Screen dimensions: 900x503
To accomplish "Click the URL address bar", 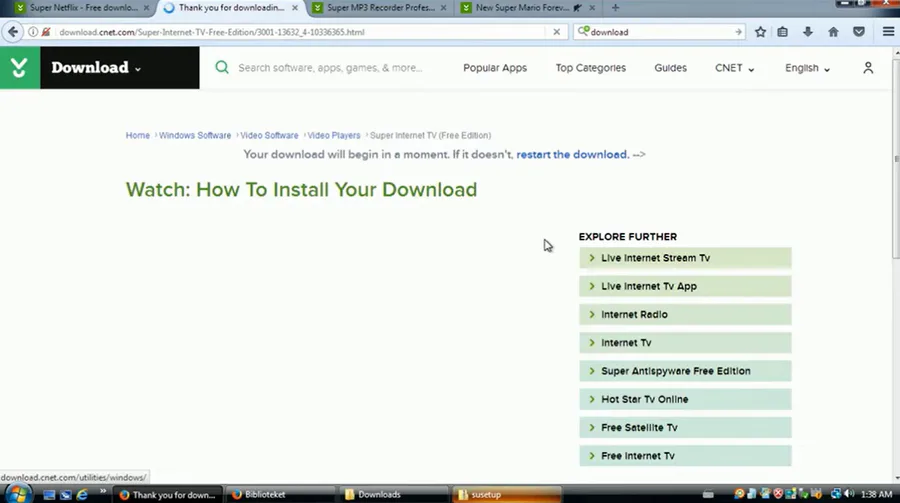I will click(x=298, y=32).
